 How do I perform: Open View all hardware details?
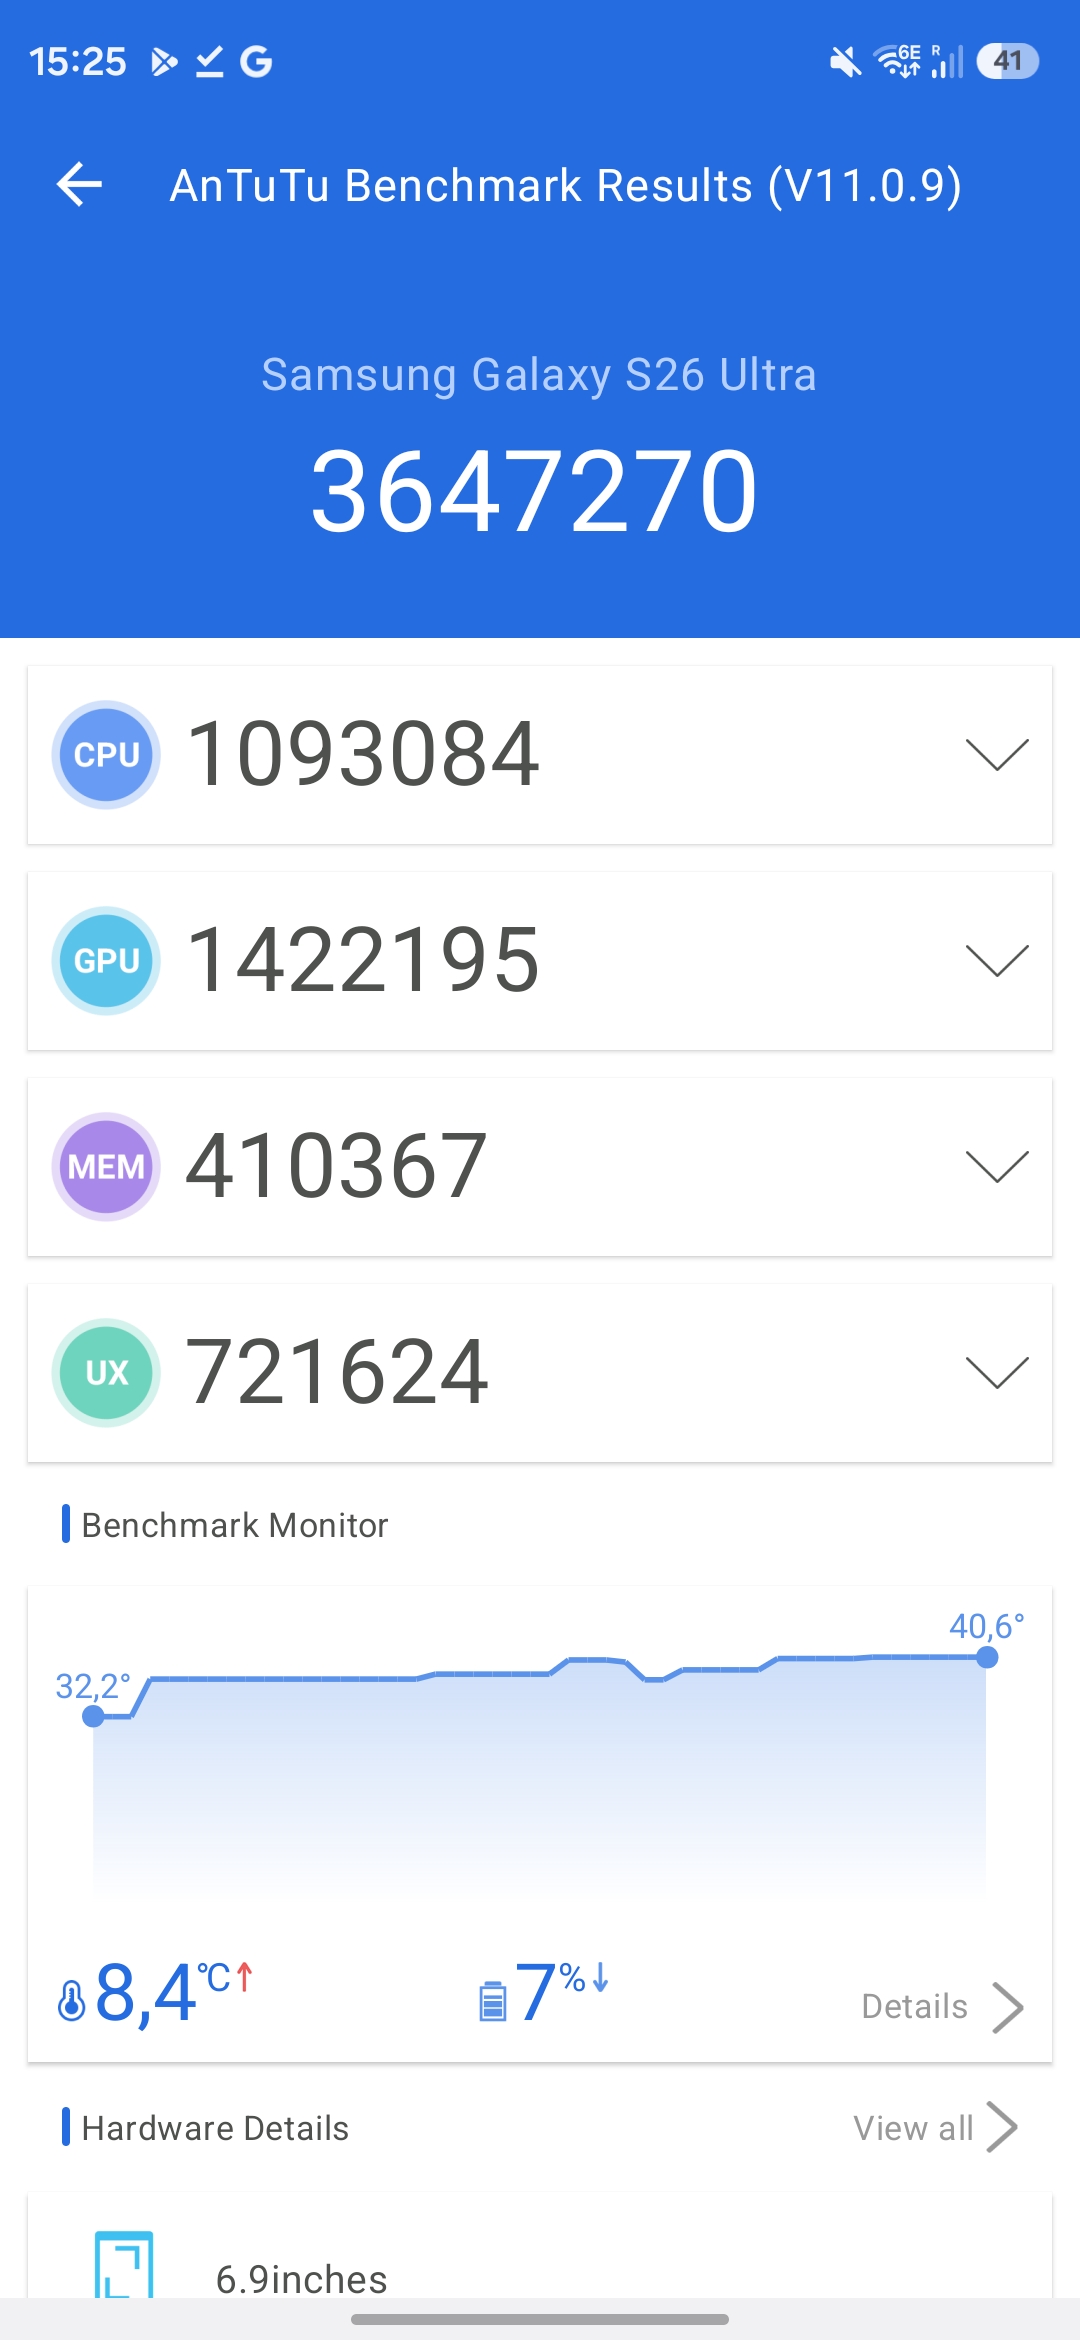pyautogui.click(x=934, y=2128)
